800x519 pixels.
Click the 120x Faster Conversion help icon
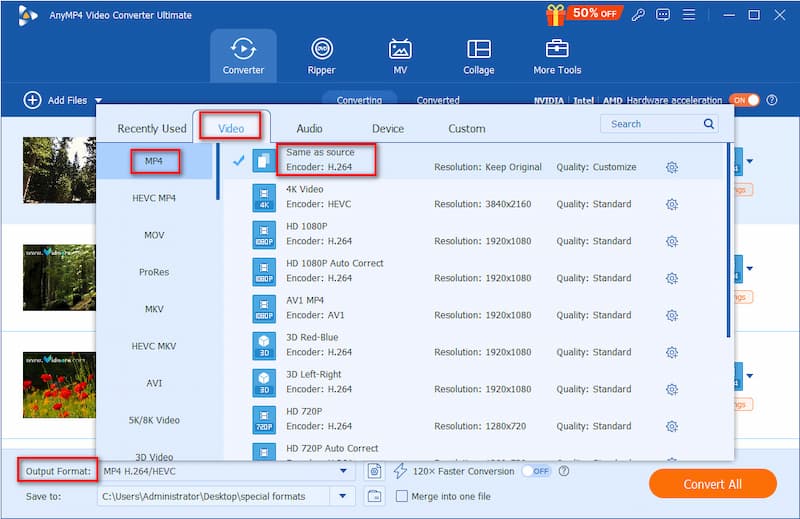(564, 471)
